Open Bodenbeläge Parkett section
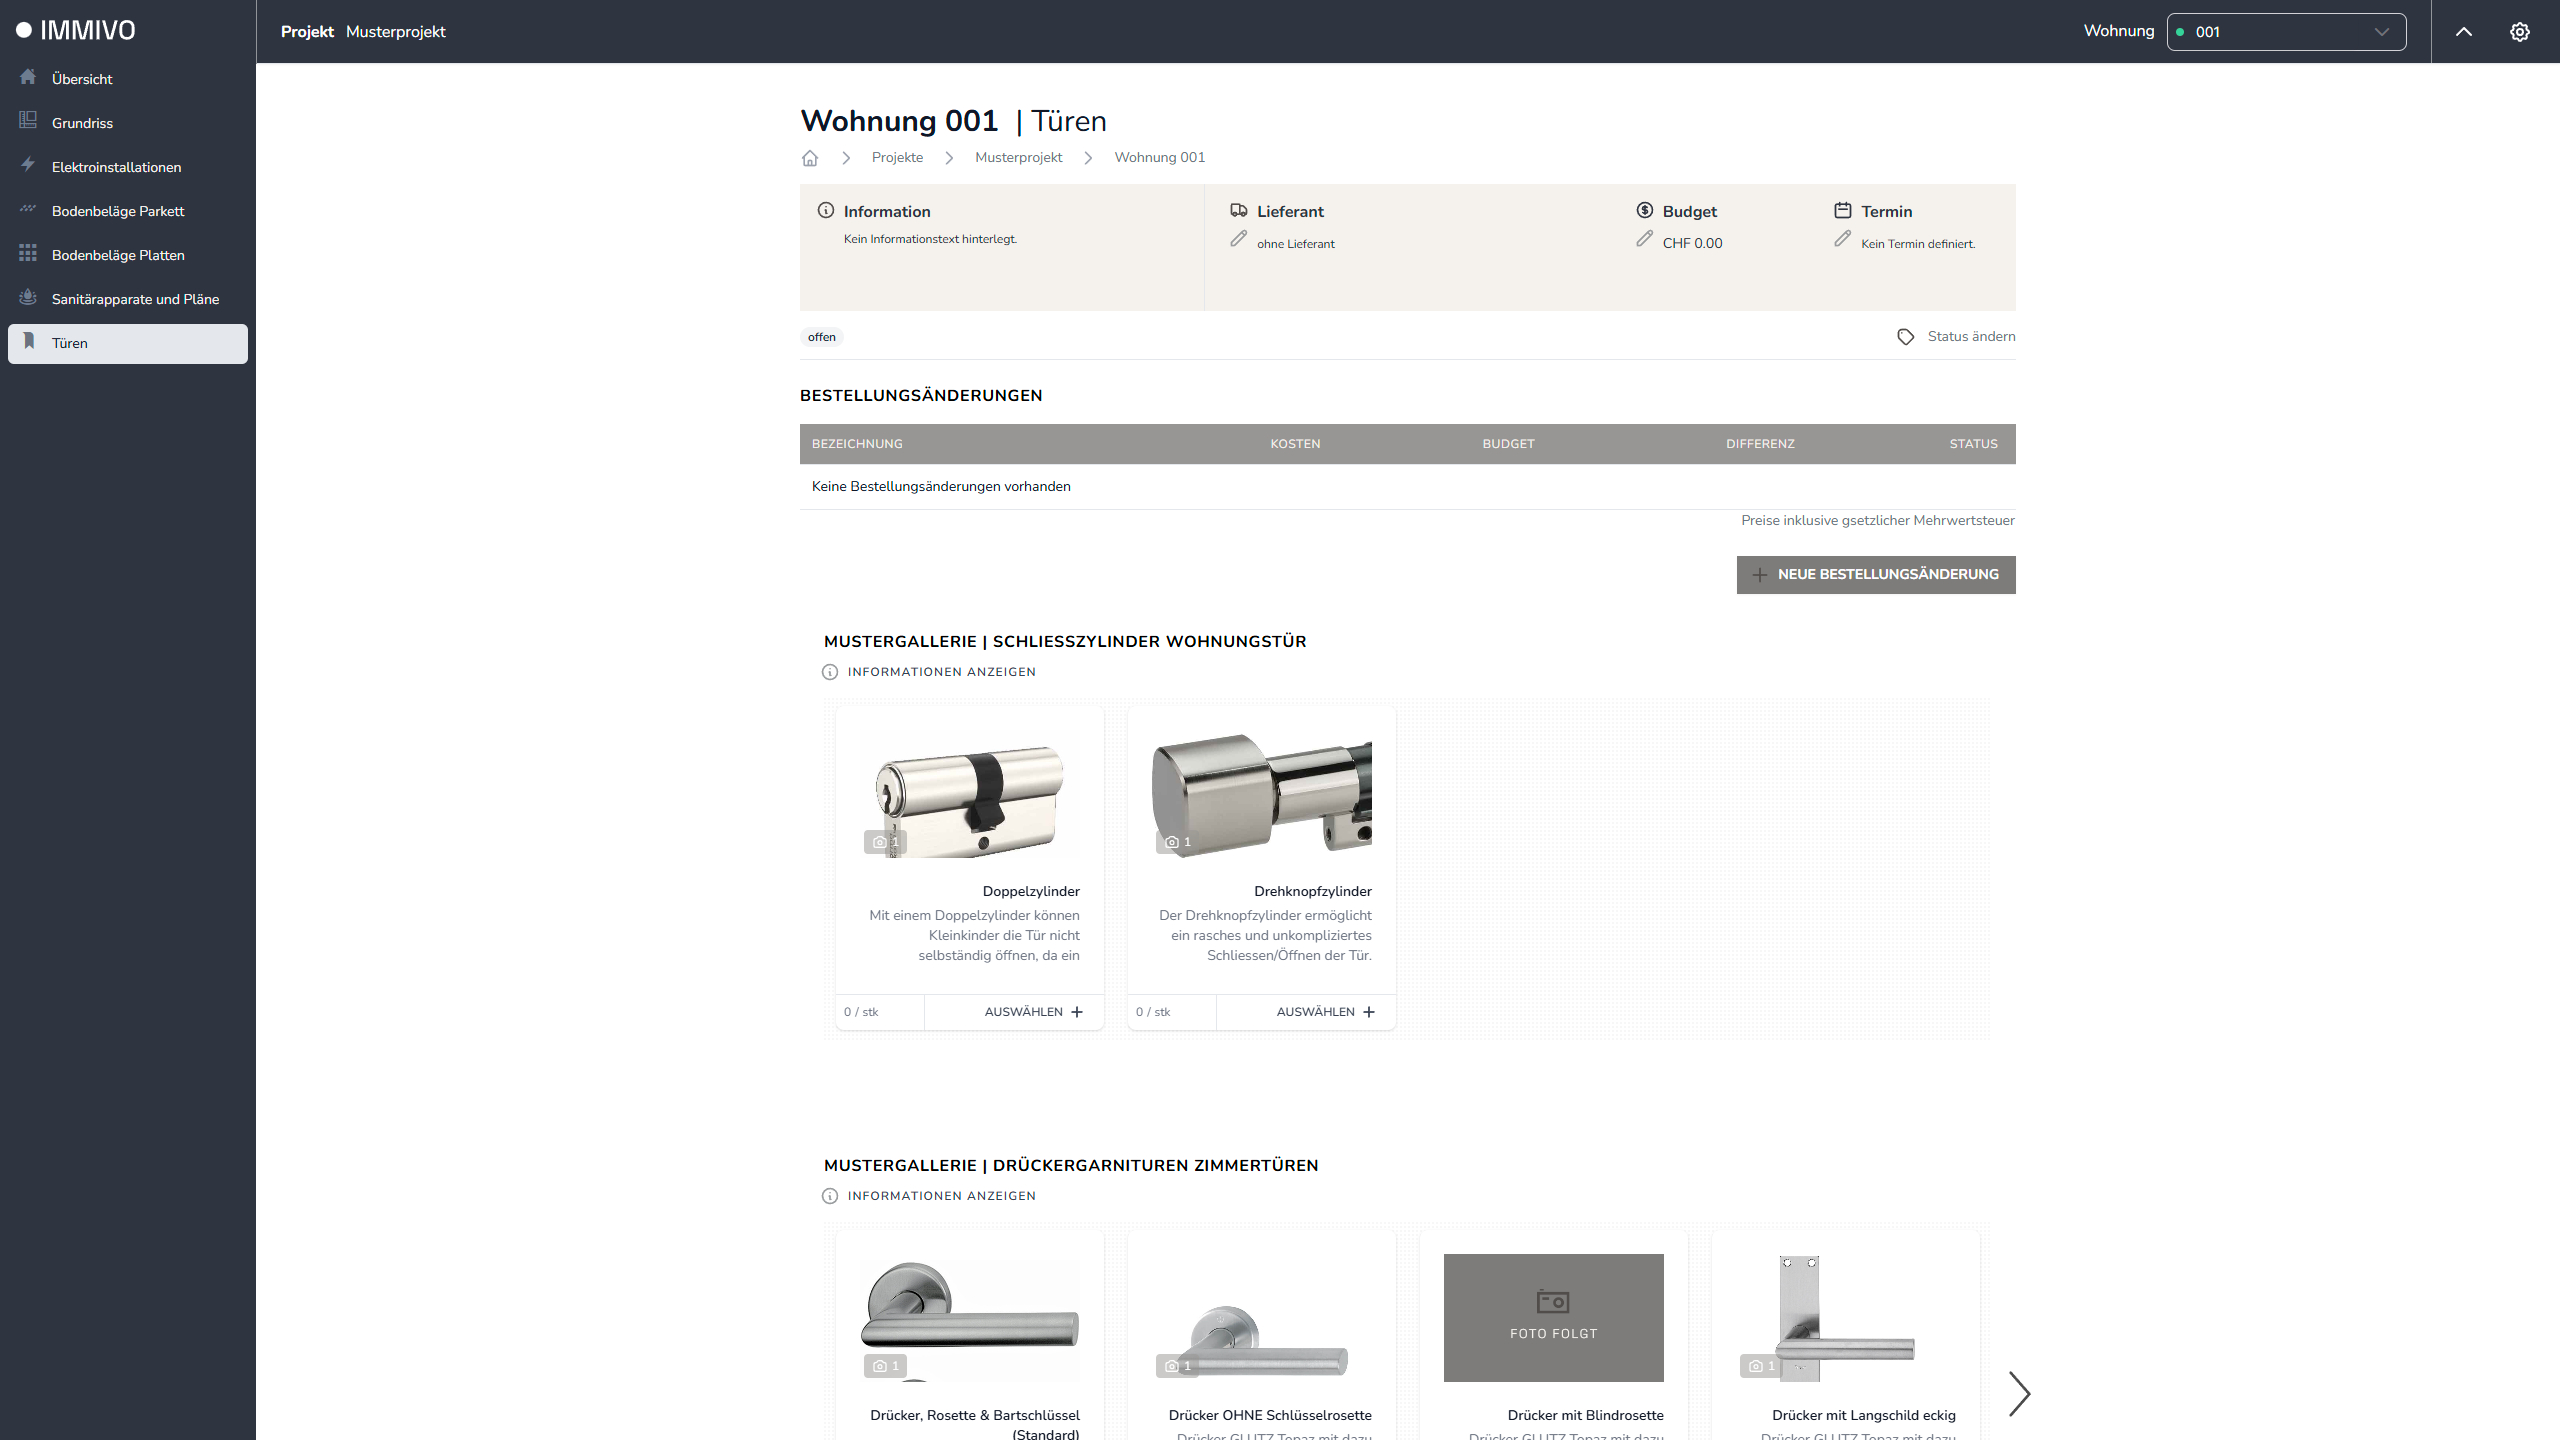 pyautogui.click(x=118, y=211)
